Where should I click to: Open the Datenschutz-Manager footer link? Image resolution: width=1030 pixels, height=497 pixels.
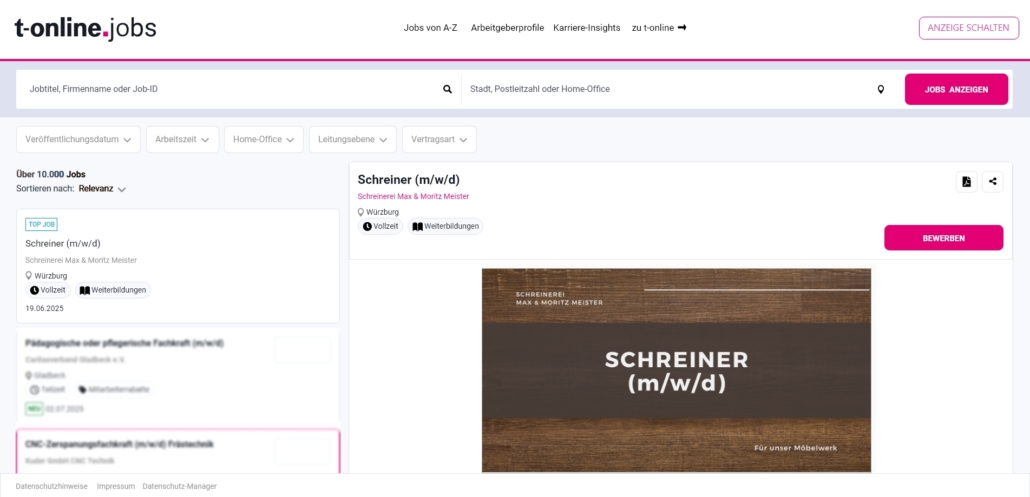[179, 486]
